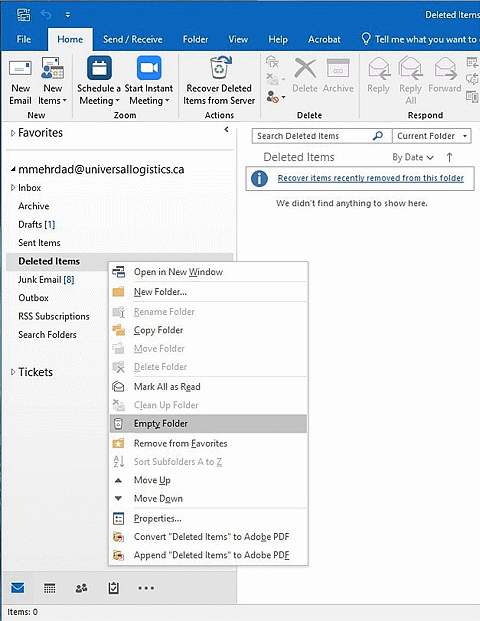
Task: Click Recover Deleted Items from Server
Action: point(219,82)
